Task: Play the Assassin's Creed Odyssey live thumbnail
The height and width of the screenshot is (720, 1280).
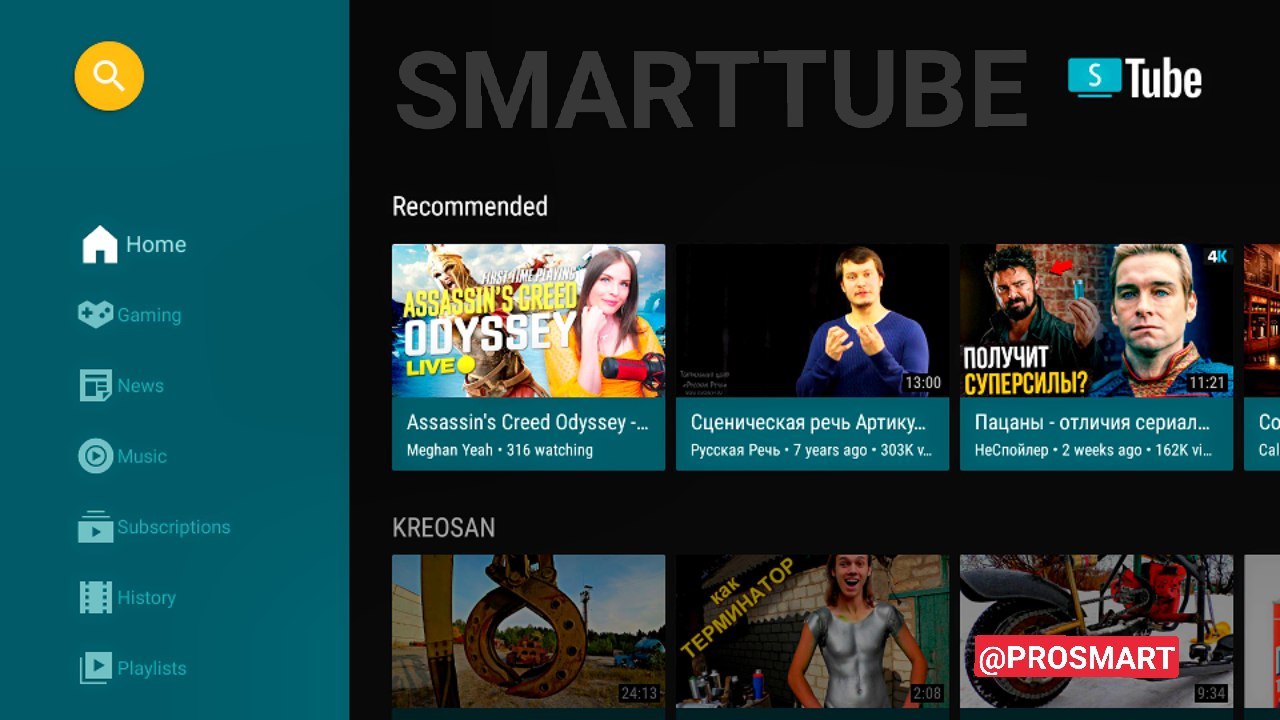Action: [528, 320]
